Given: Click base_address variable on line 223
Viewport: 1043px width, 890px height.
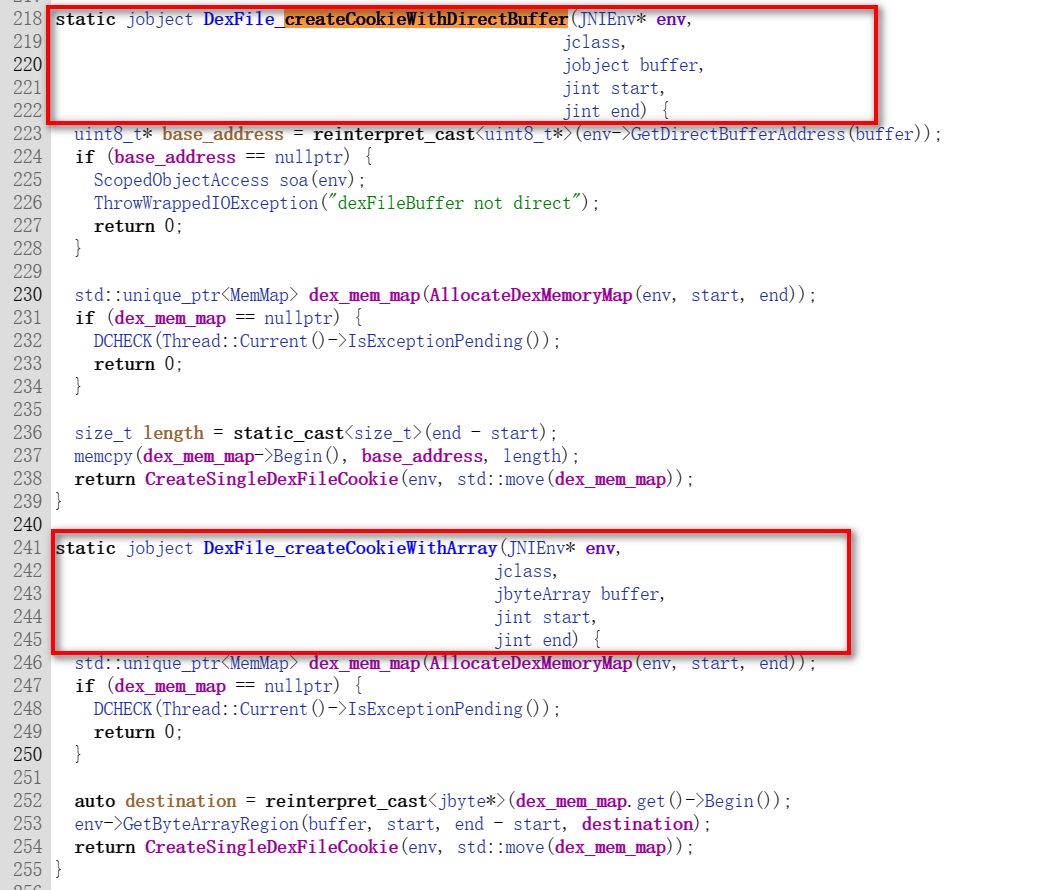Looking at the screenshot, I should (x=223, y=134).
